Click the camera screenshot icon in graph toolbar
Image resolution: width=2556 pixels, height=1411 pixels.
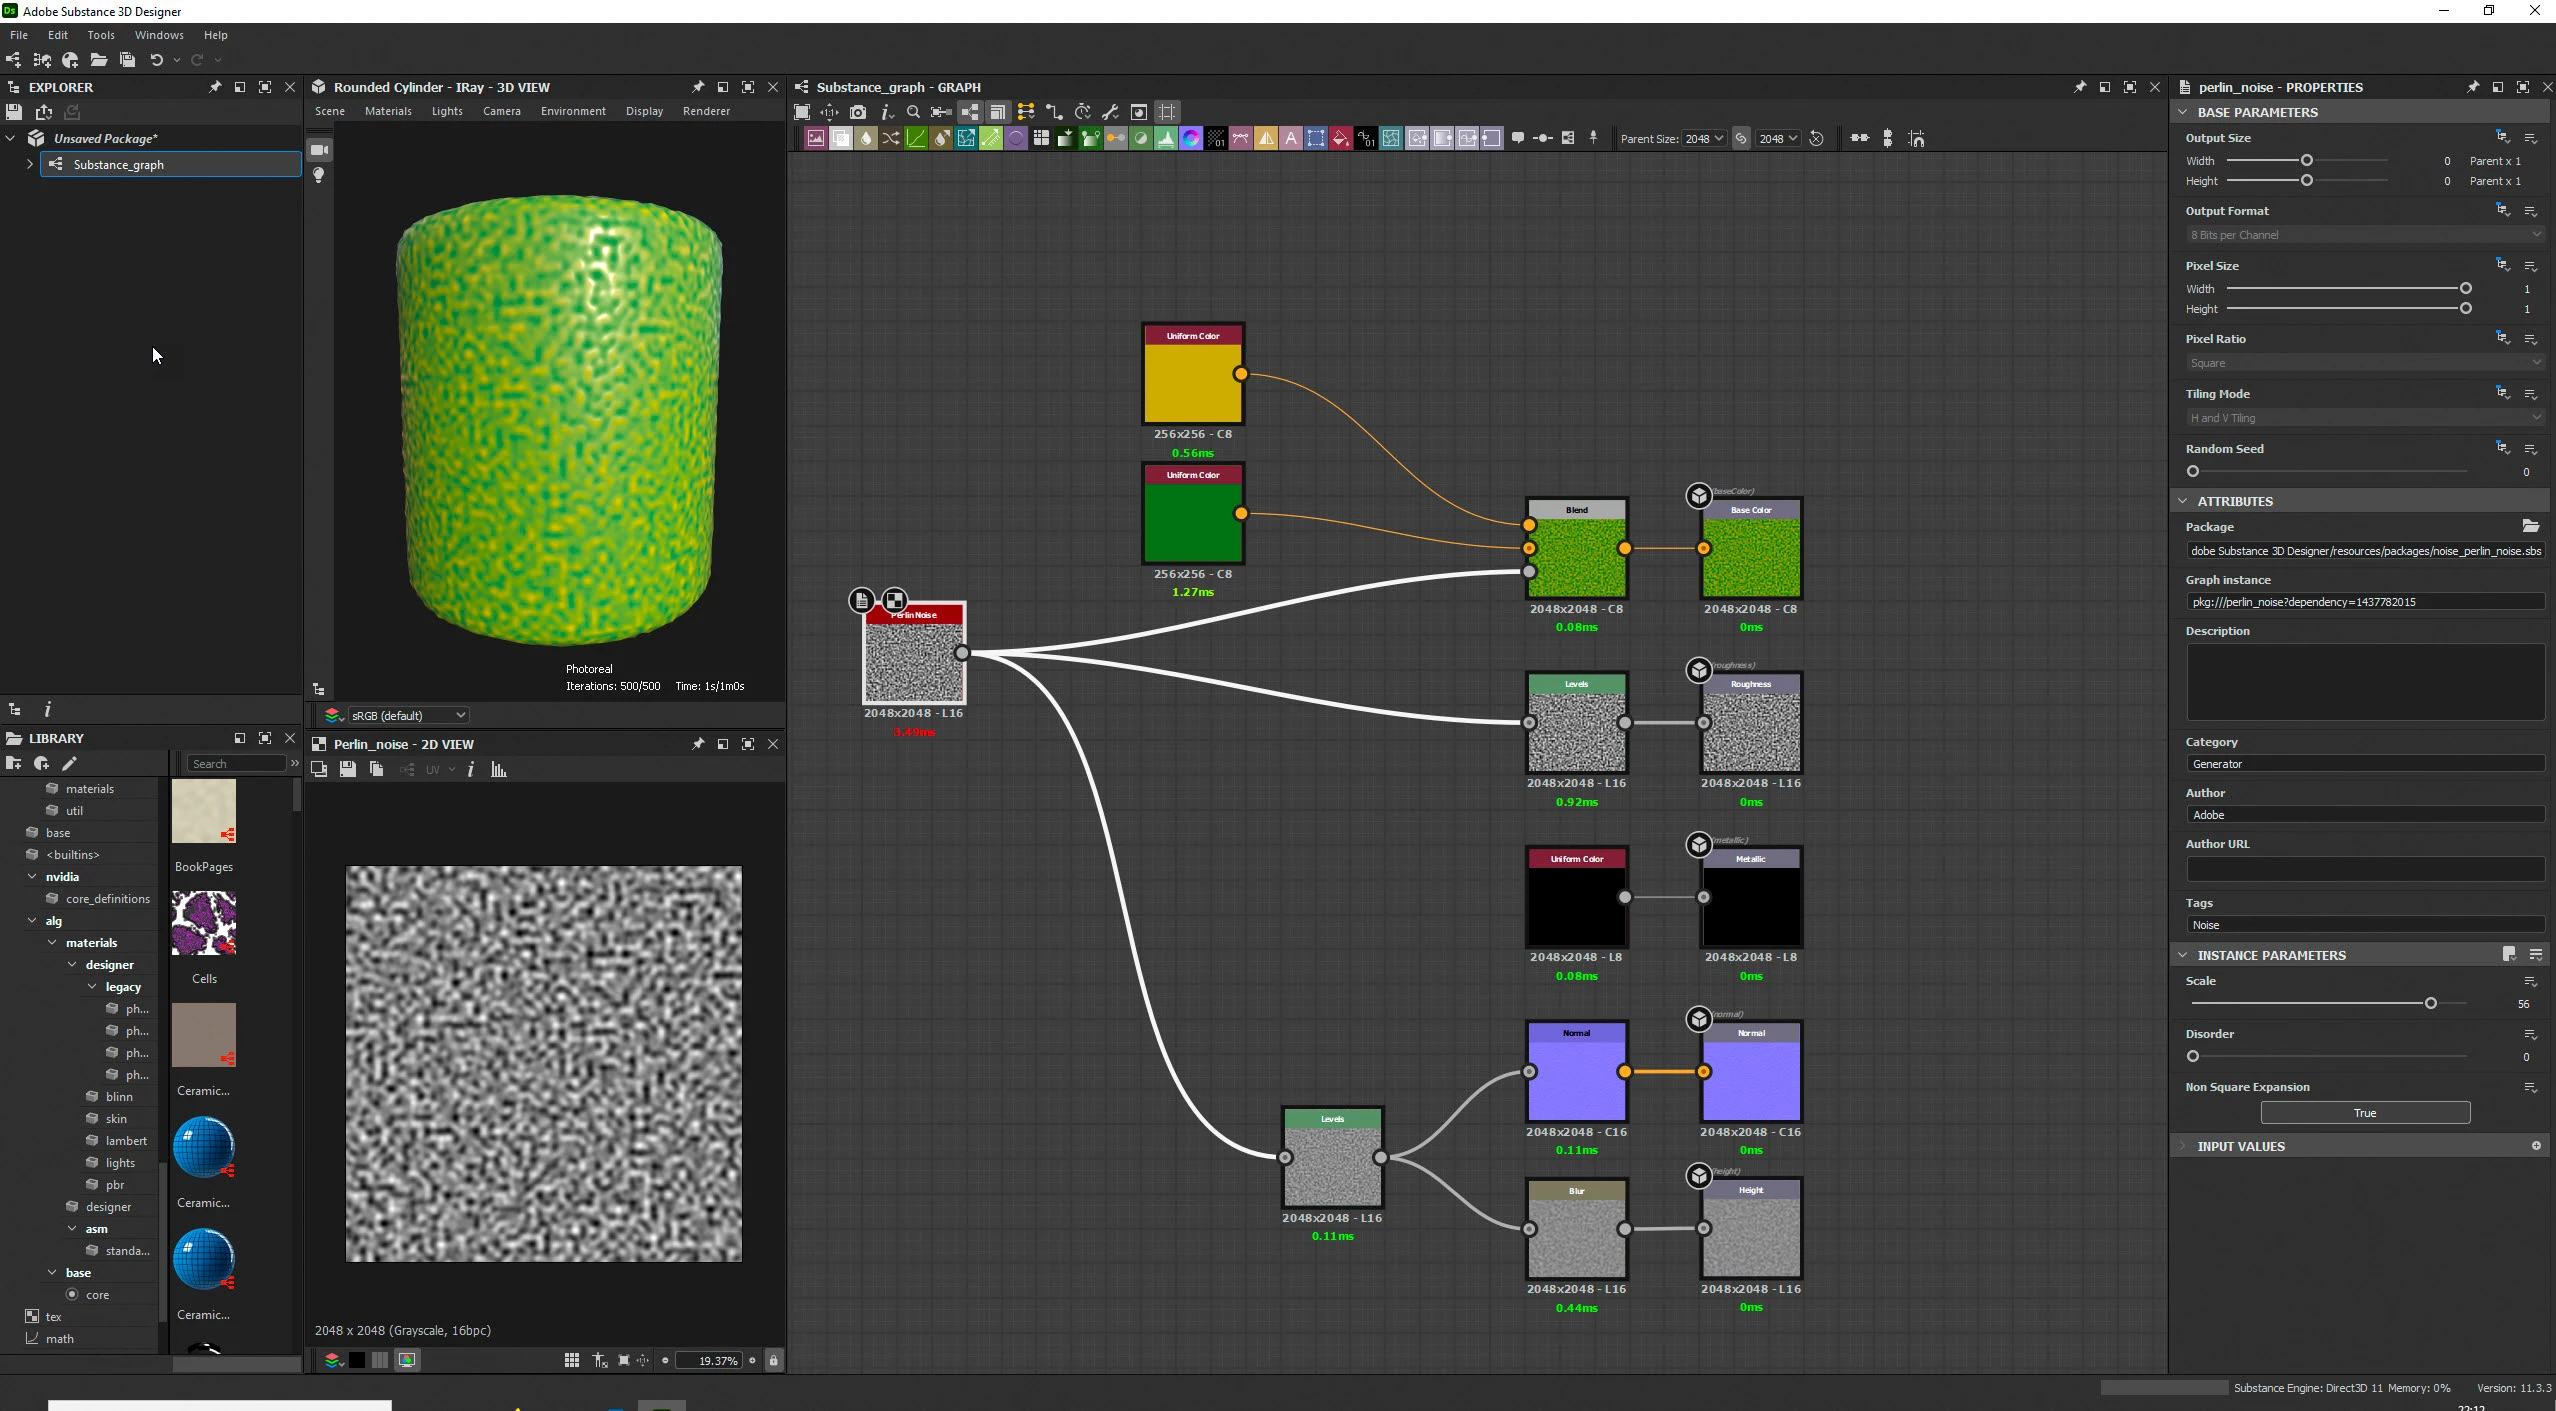click(x=857, y=112)
